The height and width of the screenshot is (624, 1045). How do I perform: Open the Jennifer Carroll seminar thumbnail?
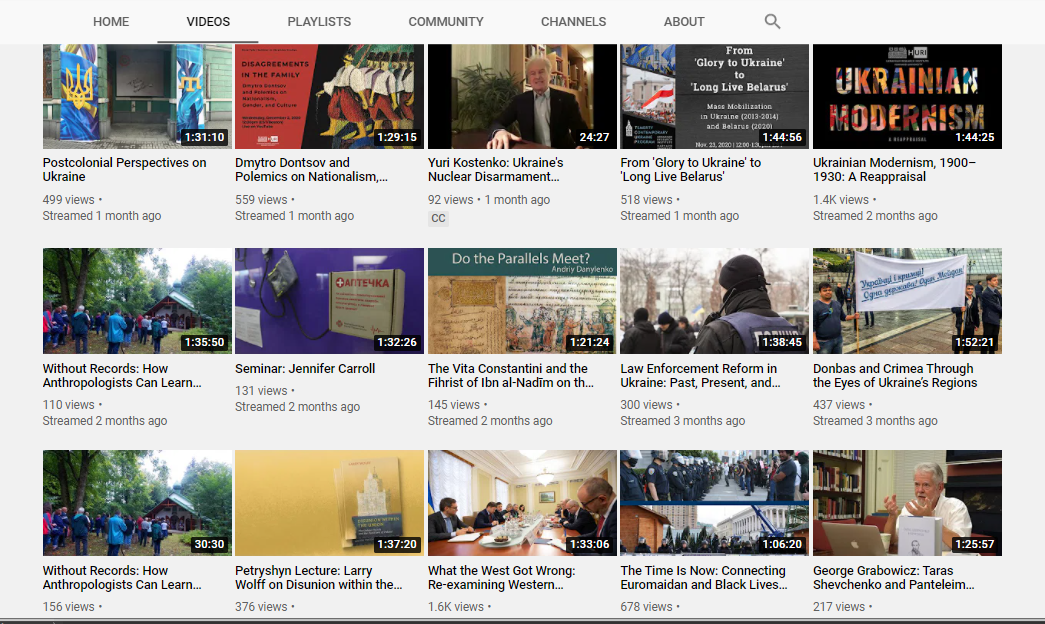pos(329,301)
